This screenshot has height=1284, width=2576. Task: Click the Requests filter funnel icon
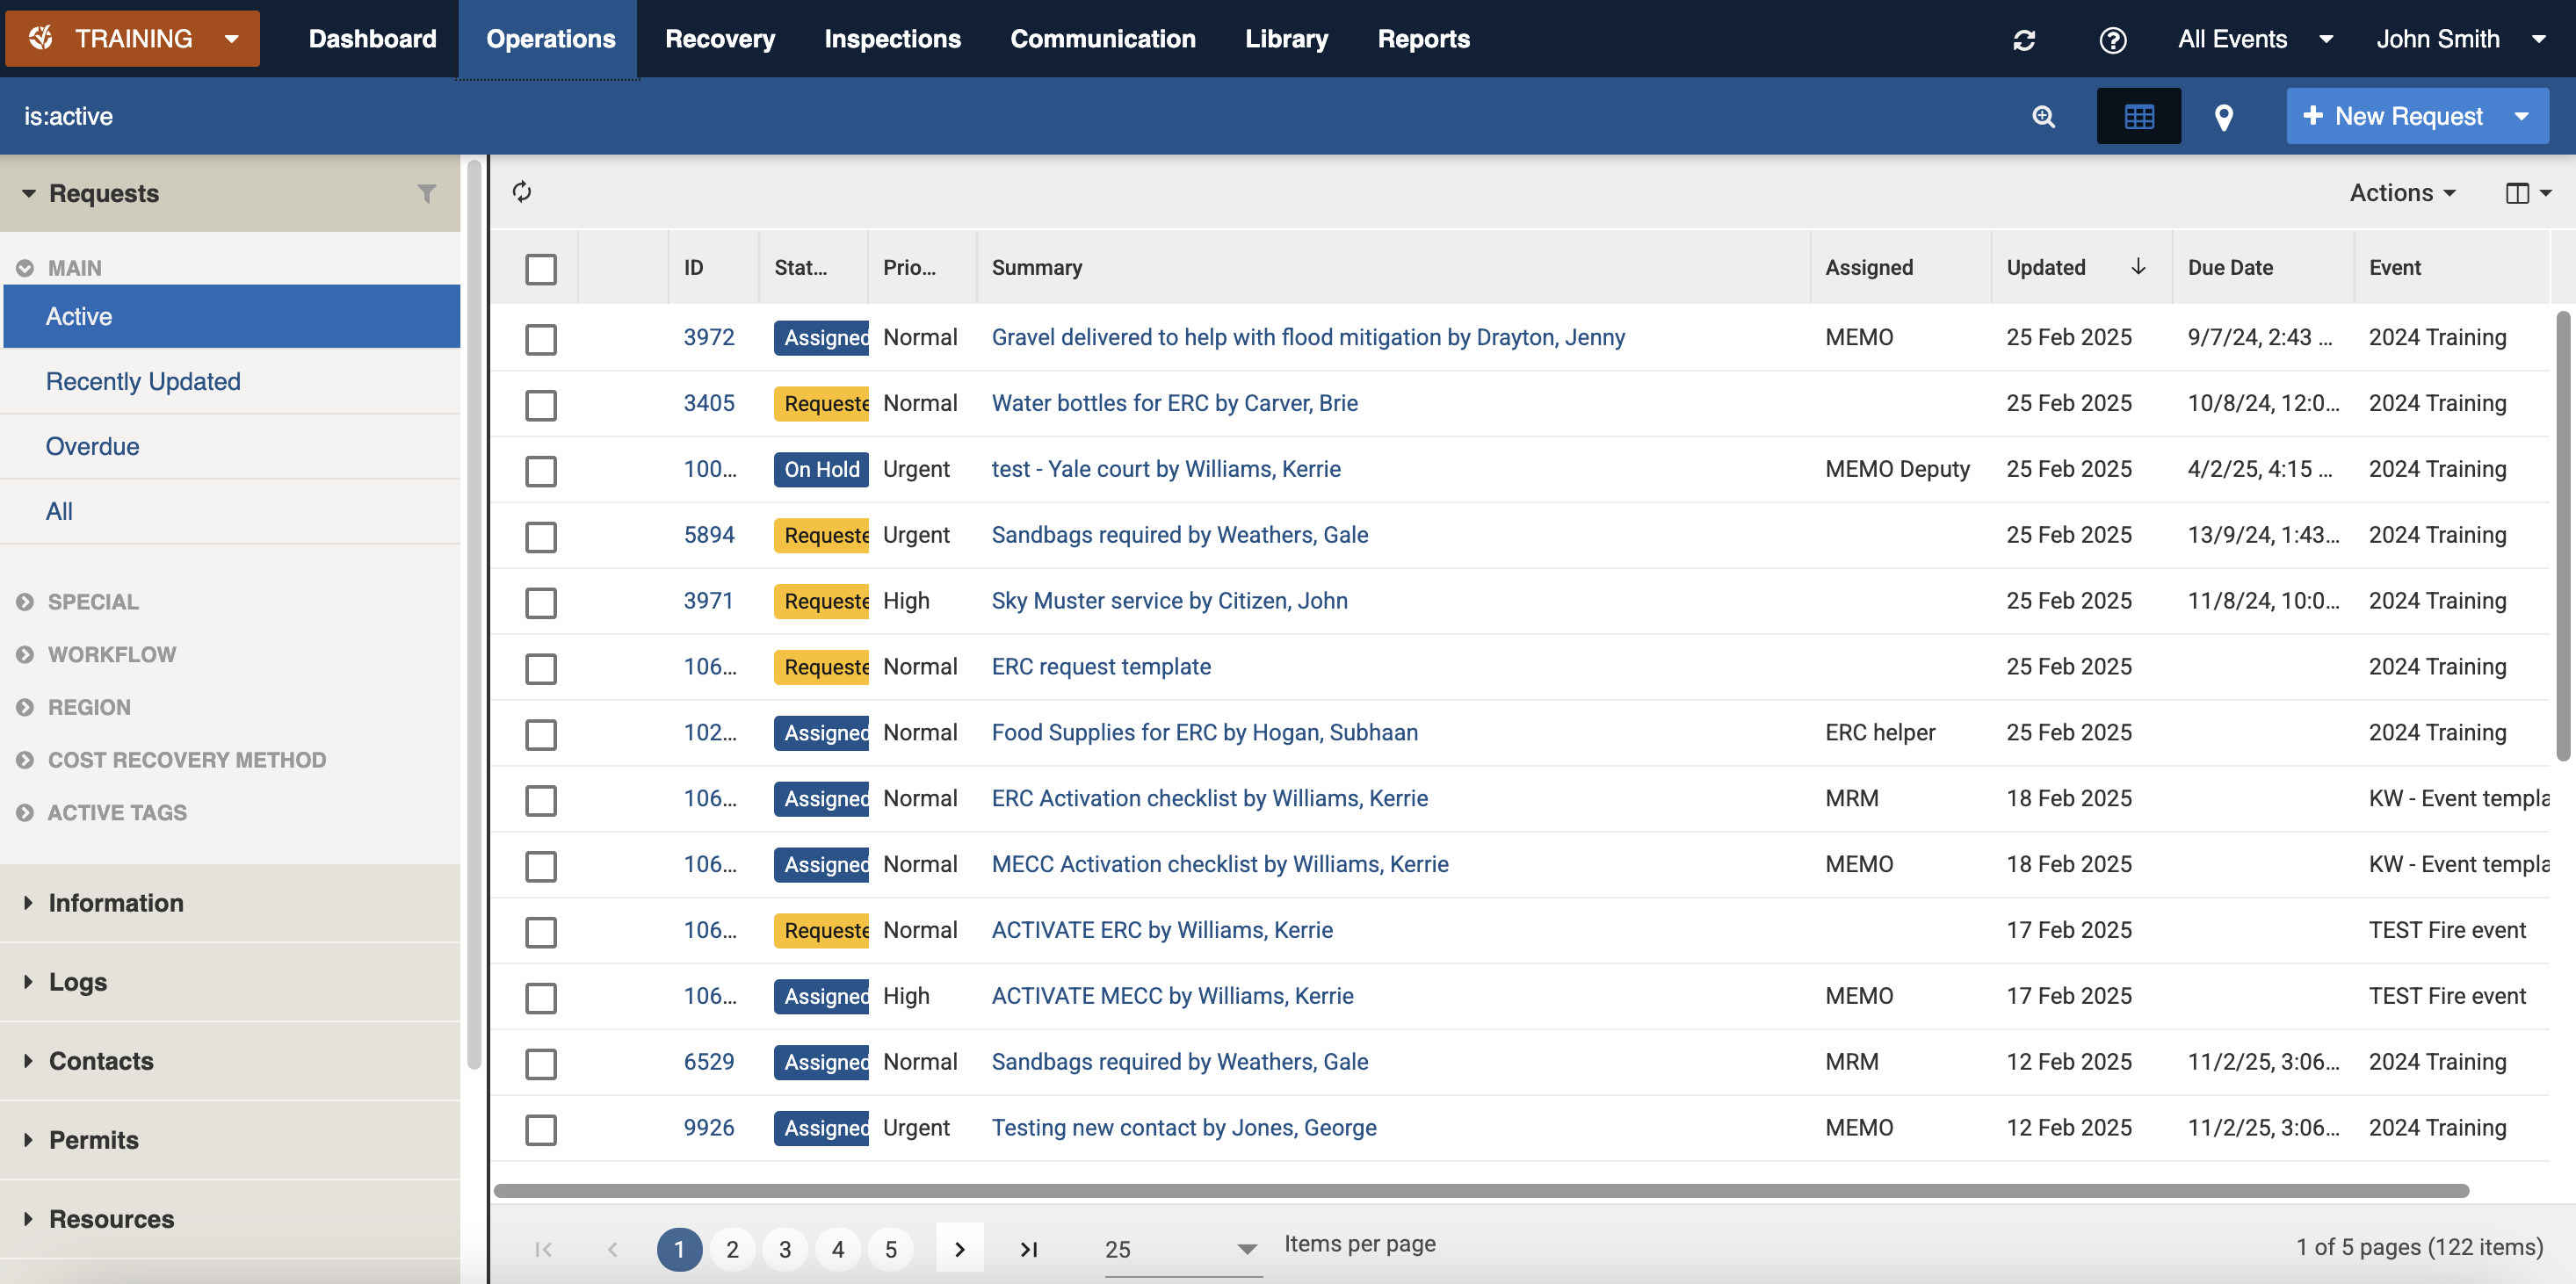(426, 194)
